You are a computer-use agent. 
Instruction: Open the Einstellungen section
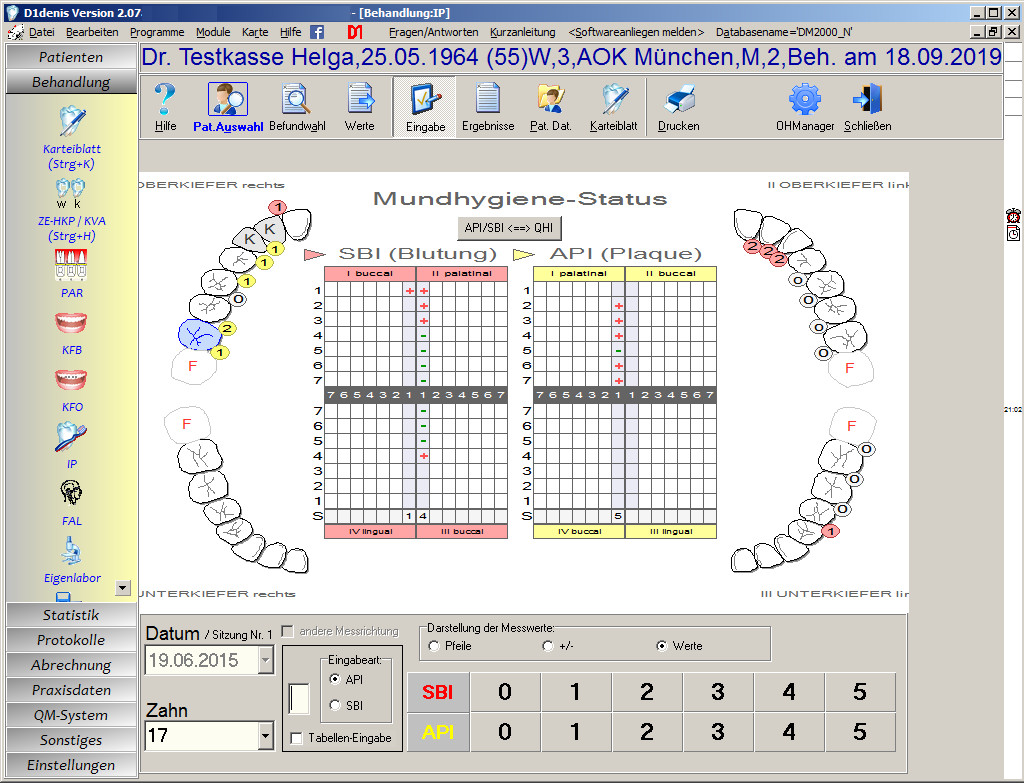pos(71,765)
